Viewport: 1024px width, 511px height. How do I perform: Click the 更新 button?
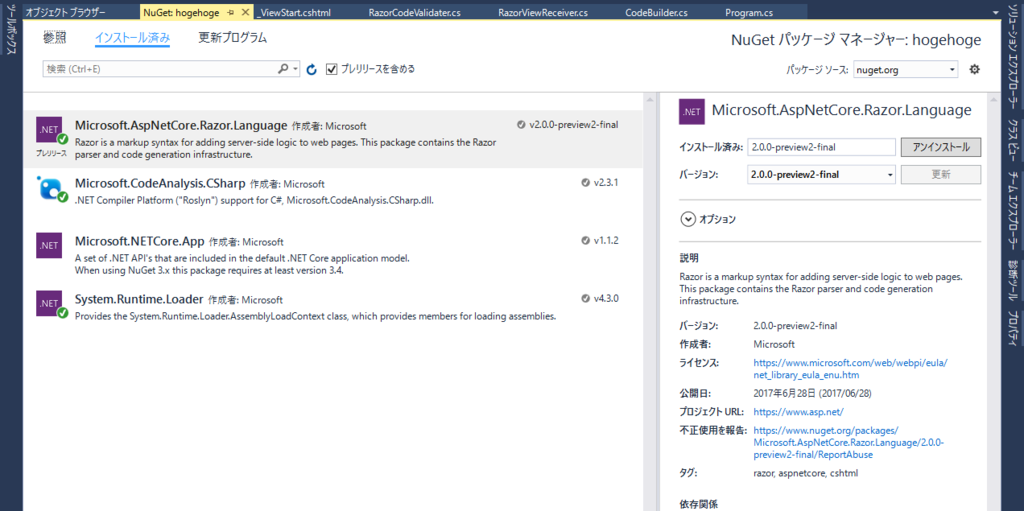[941, 174]
